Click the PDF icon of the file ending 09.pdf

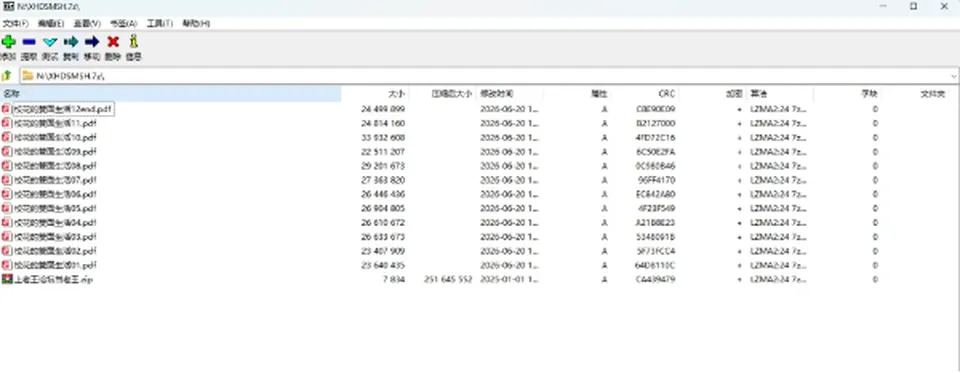(x=7, y=151)
